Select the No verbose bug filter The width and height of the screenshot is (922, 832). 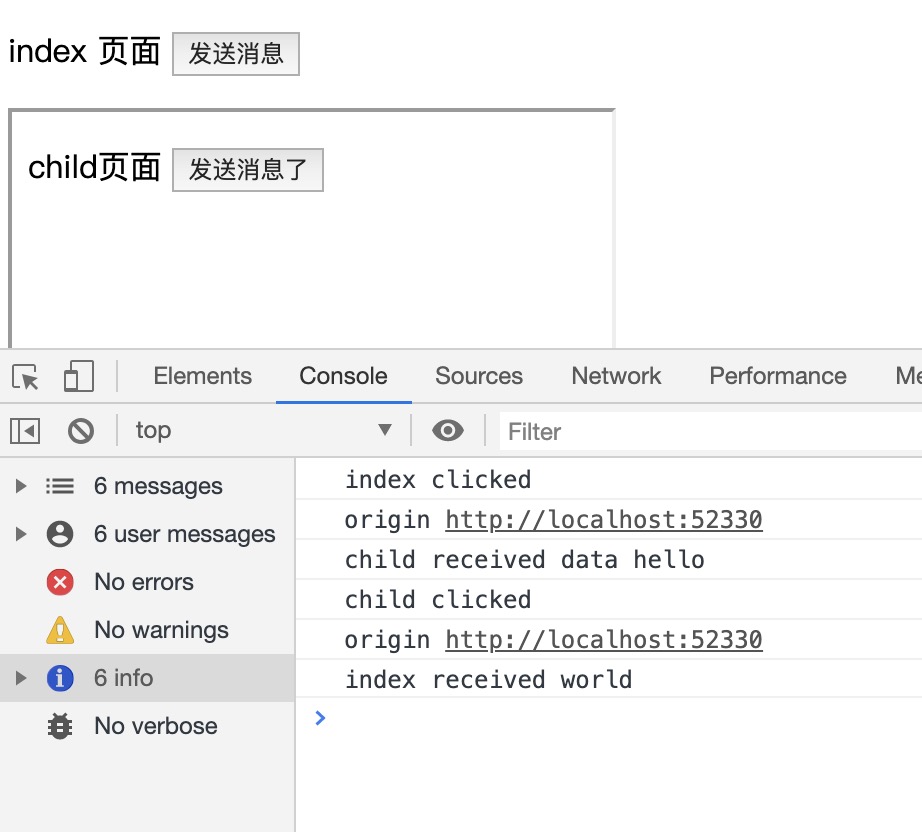155,726
